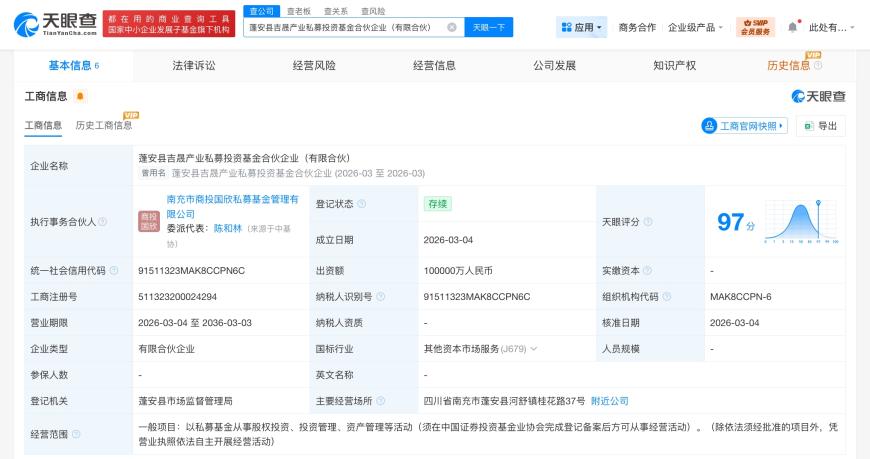Viewport: 870px width, 459px height.
Task: Click the TianYanCha logo in header
Action: click(x=55, y=26)
